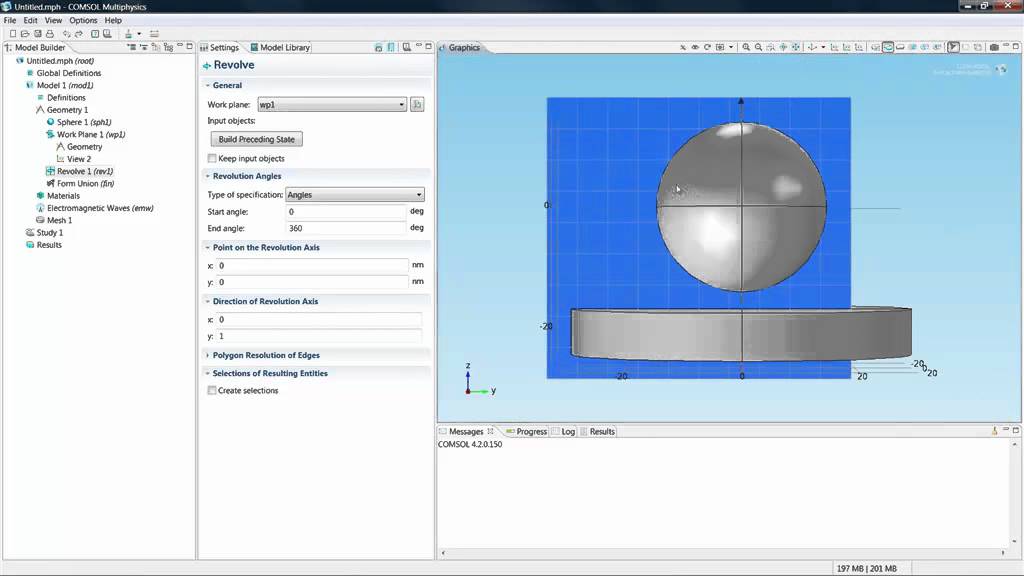
Task: Switch to Log tab
Action: (564, 432)
